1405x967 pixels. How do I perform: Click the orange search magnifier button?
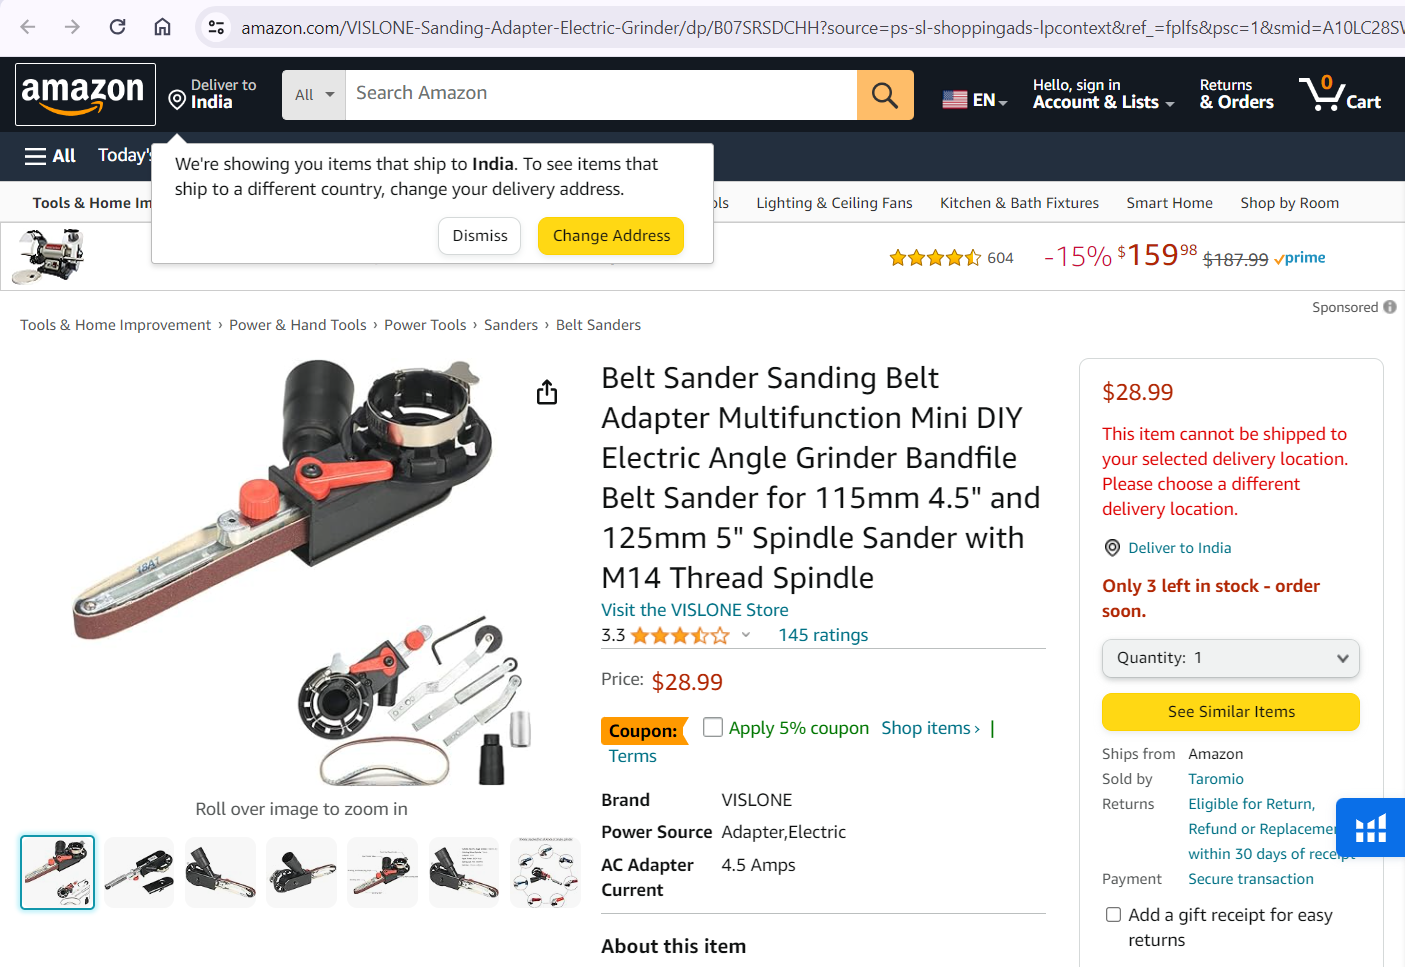tap(885, 95)
